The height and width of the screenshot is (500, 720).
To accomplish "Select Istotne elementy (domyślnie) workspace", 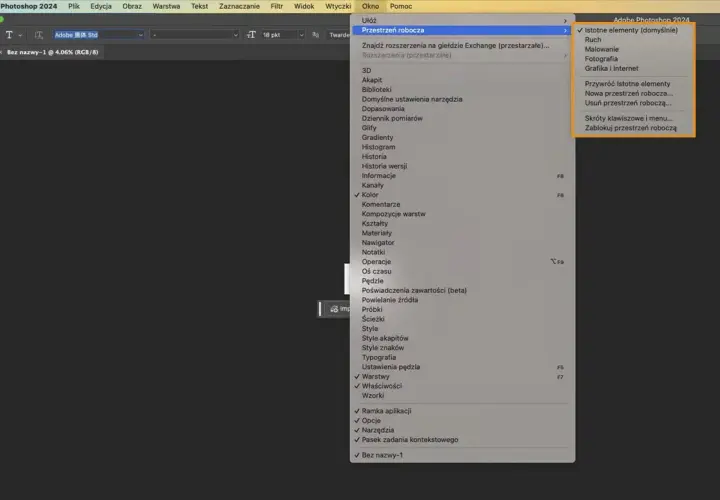I will (x=633, y=30).
